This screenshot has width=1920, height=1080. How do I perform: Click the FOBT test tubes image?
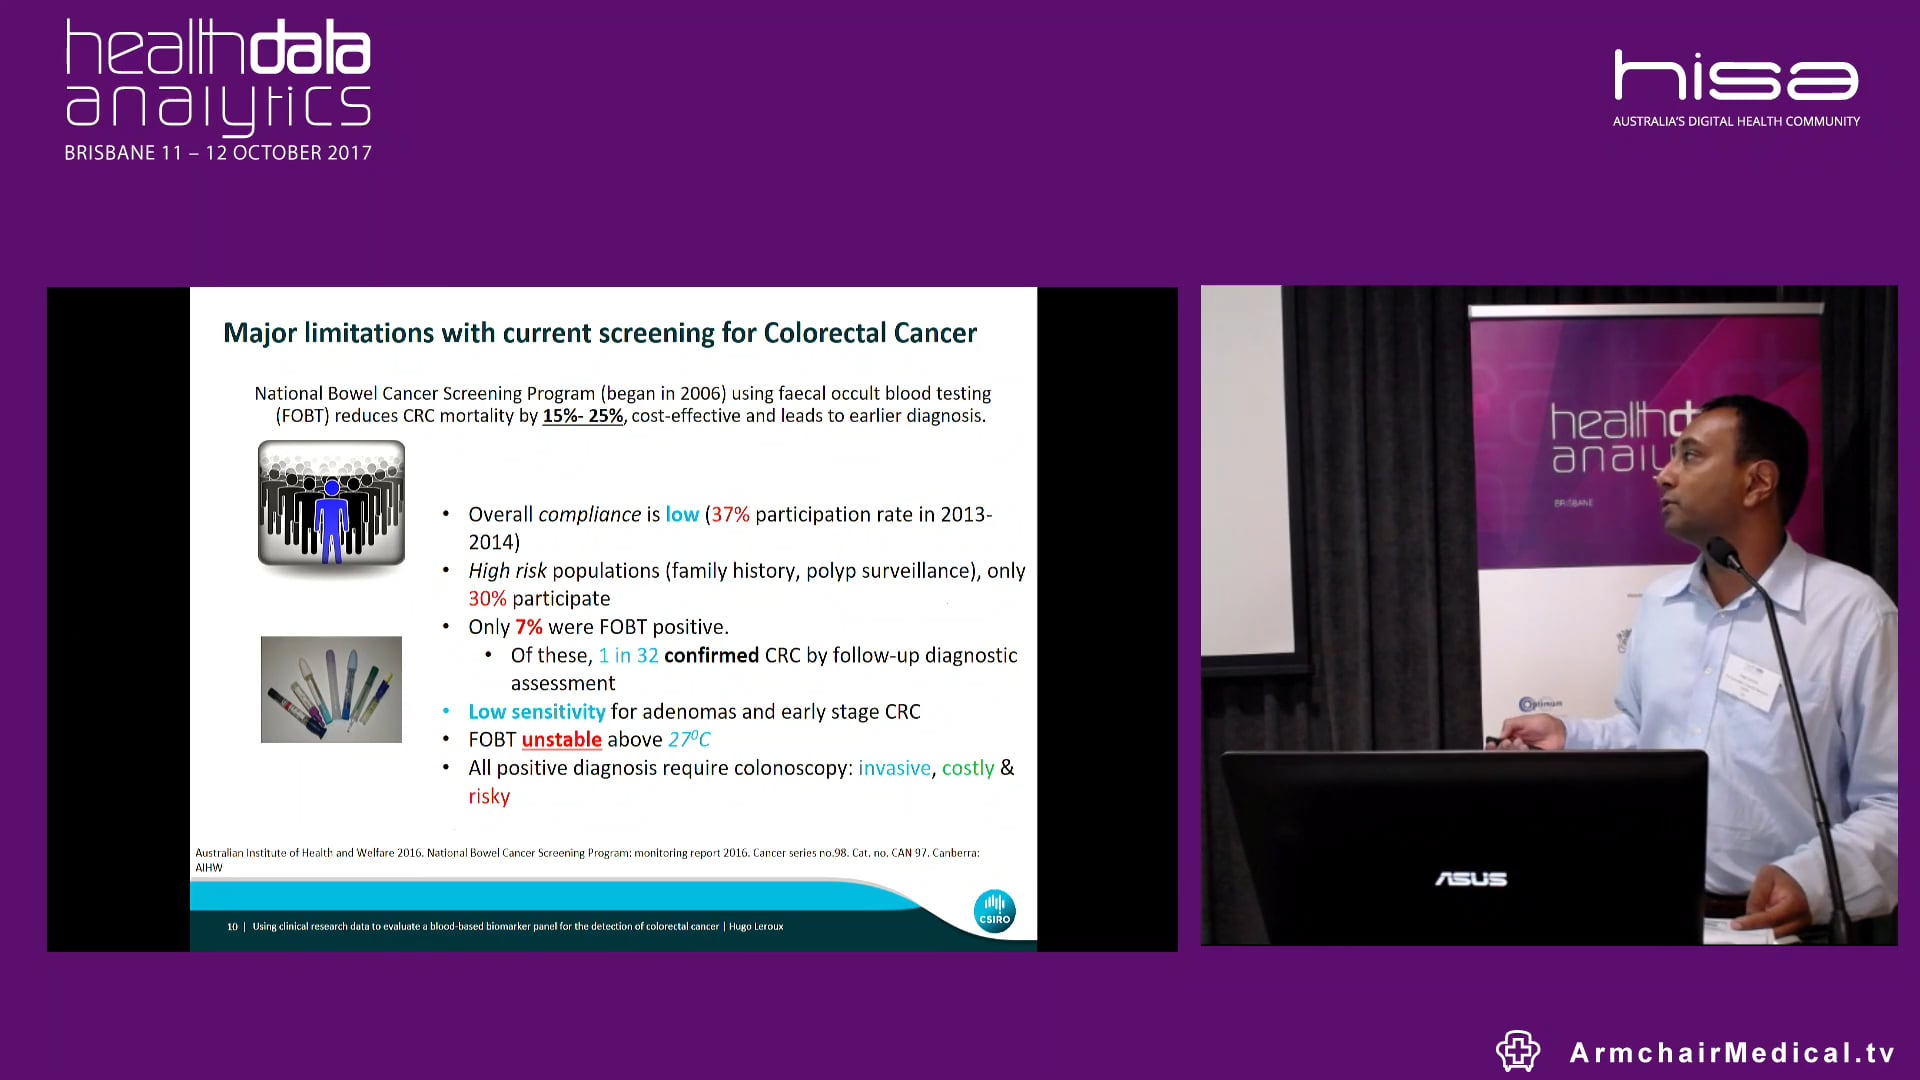pyautogui.click(x=331, y=689)
